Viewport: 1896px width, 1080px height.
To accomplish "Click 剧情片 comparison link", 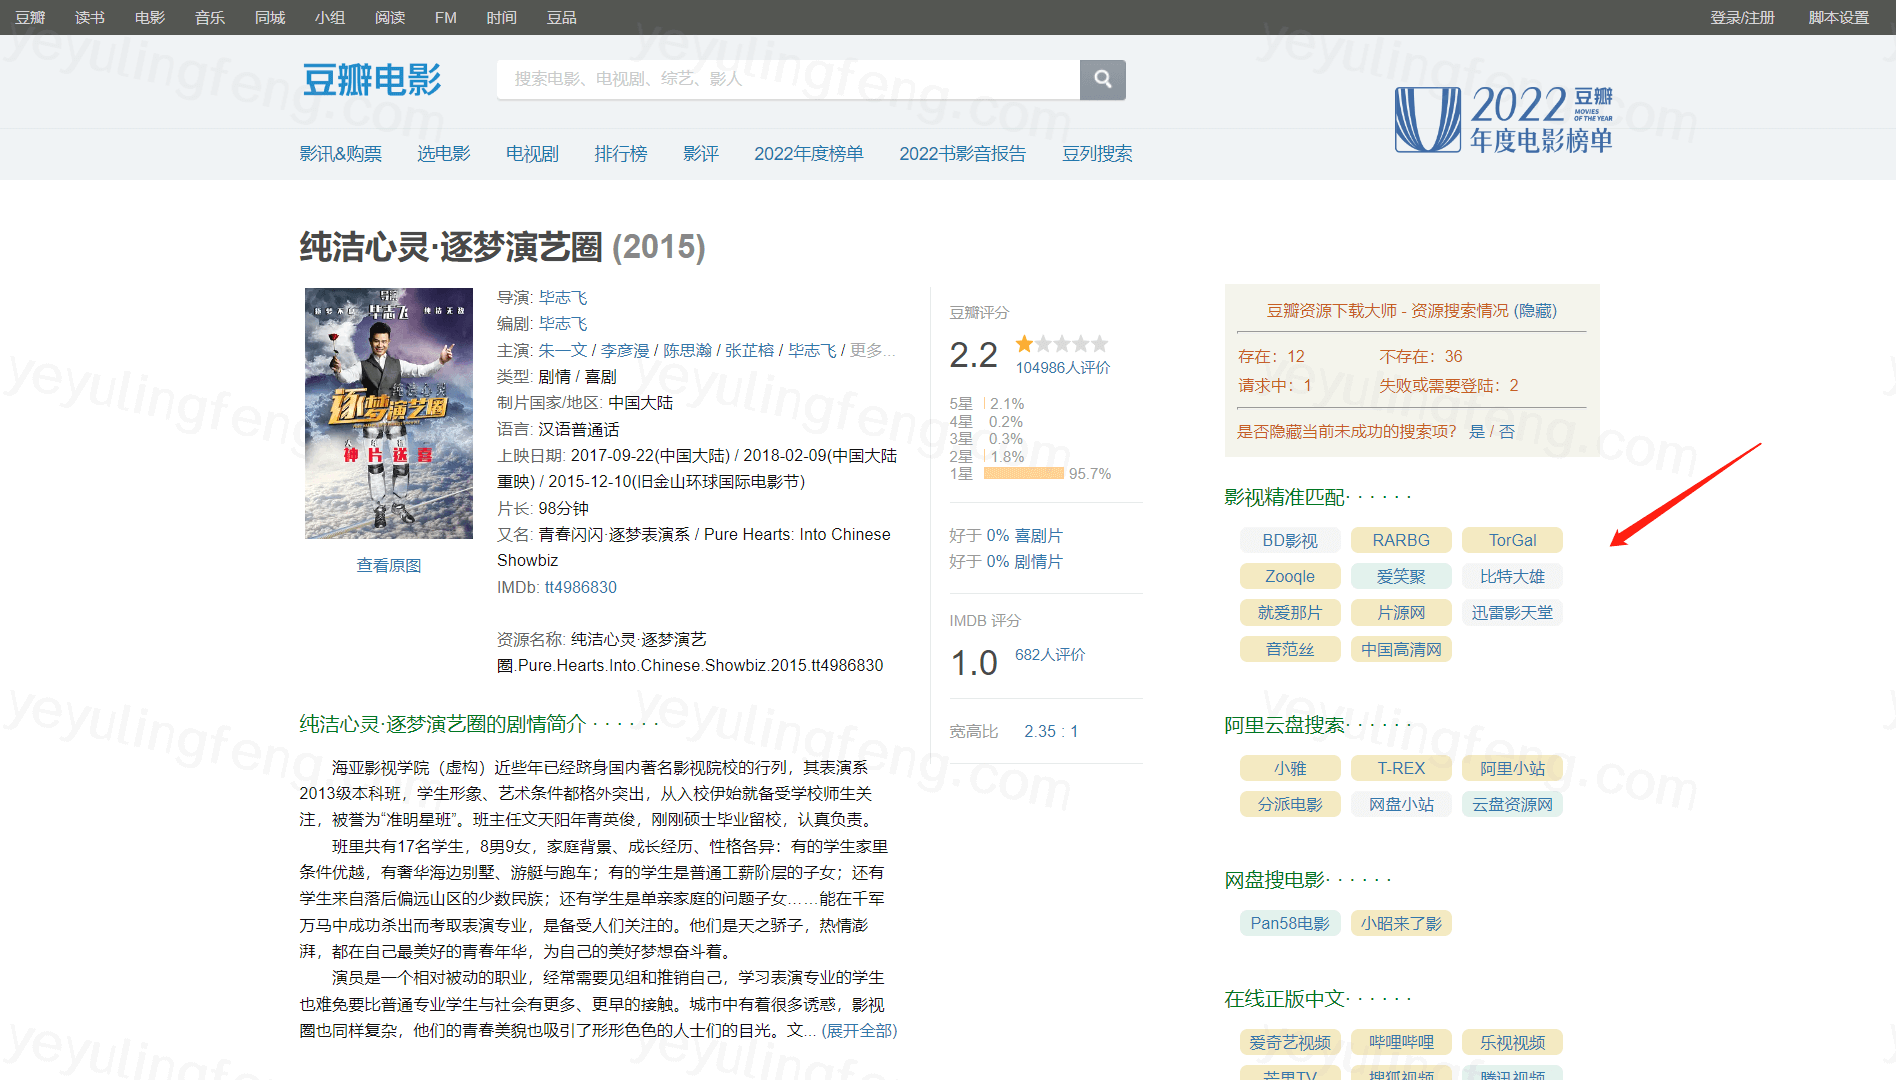I will (1038, 561).
